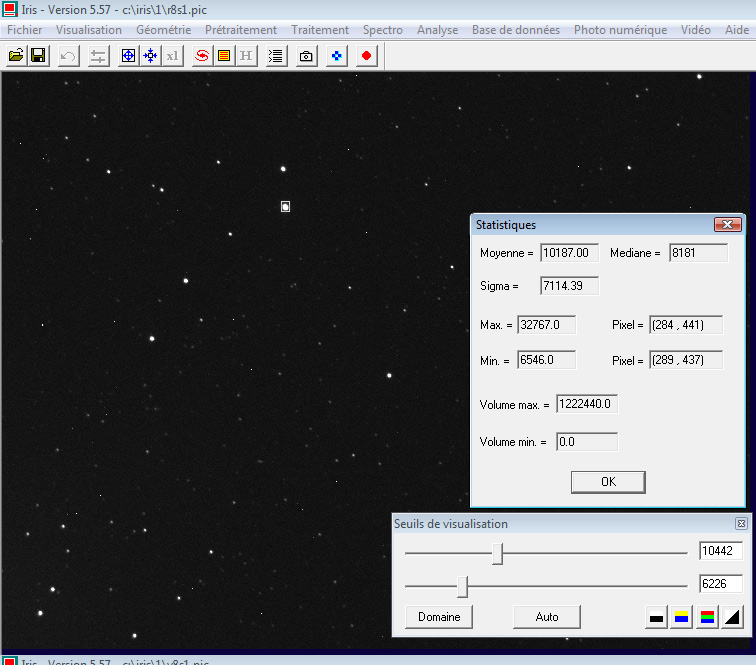Open the Vidéo menu
Viewport: 756px width, 665px height.
[x=696, y=30]
